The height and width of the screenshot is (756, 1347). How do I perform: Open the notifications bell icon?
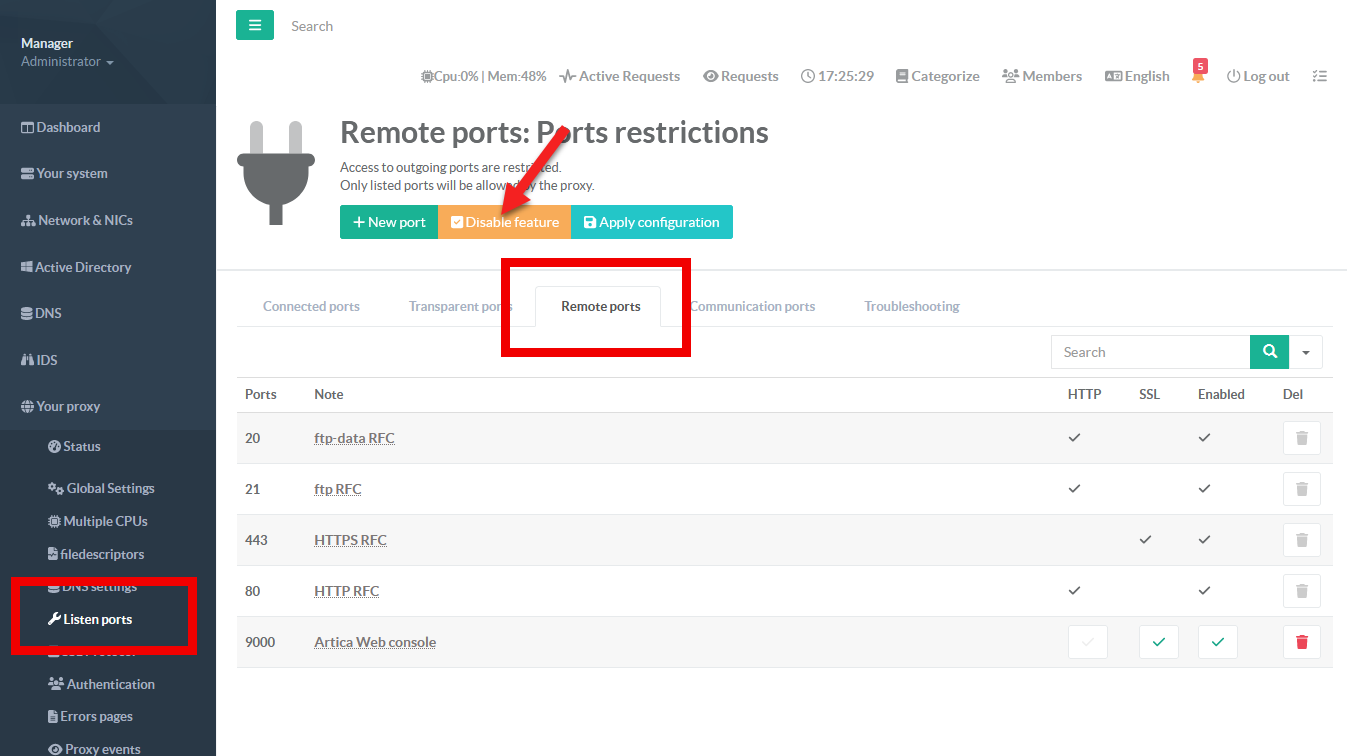pos(1197,77)
